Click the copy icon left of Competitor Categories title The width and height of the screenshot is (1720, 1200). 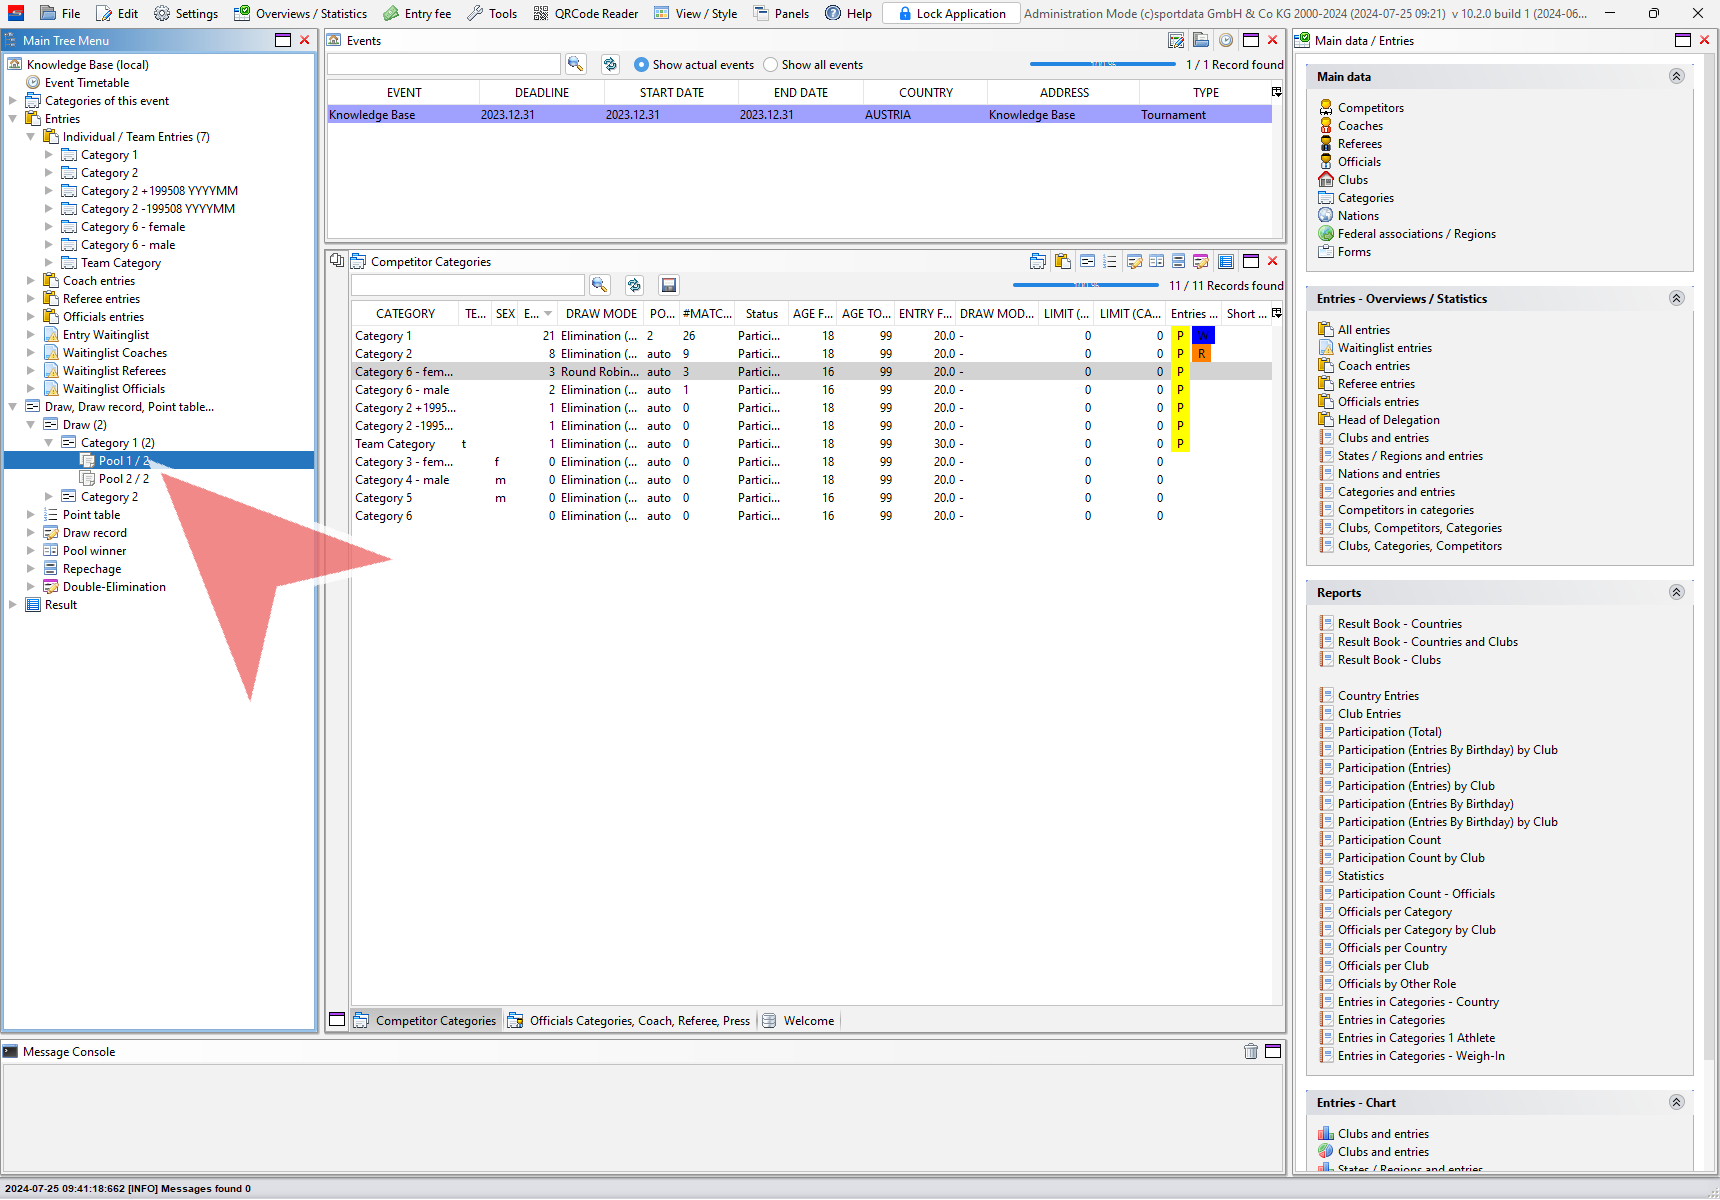[337, 261]
